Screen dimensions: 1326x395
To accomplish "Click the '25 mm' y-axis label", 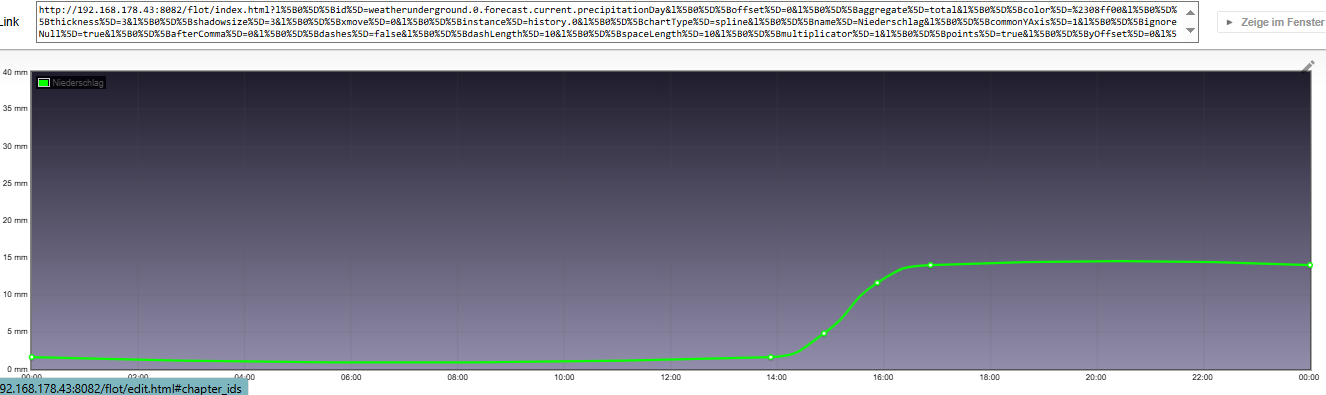I will pyautogui.click(x=14, y=183).
